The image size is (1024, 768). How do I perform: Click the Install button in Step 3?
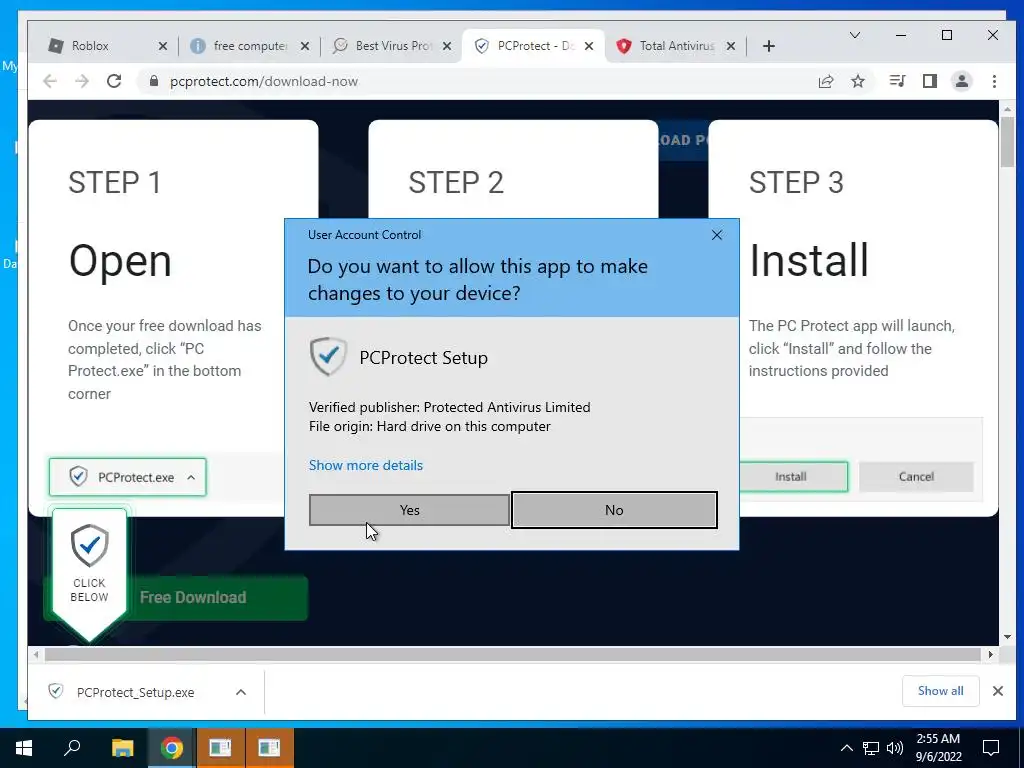point(791,477)
